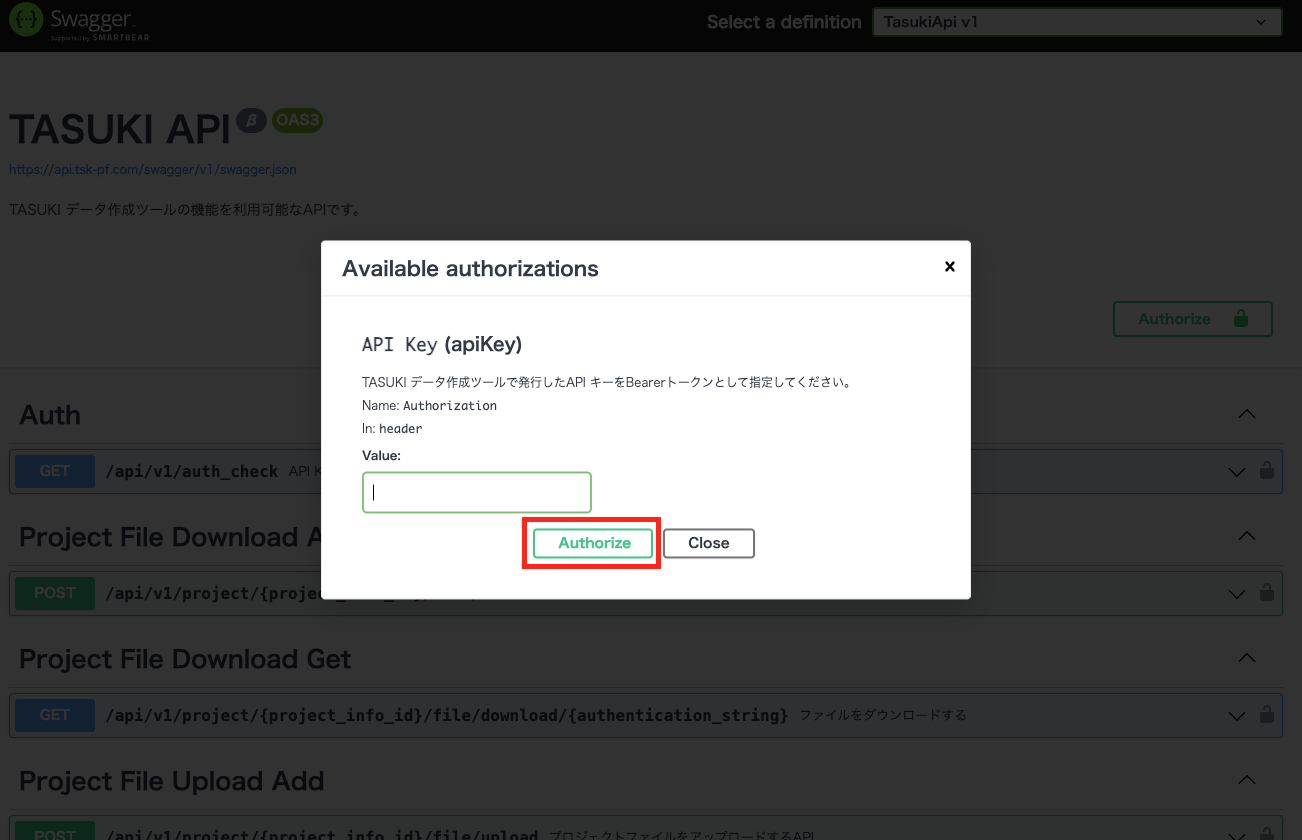This screenshot has height=840, width=1302.
Task: Expand the POST project endpoint arrow
Action: point(1237,594)
